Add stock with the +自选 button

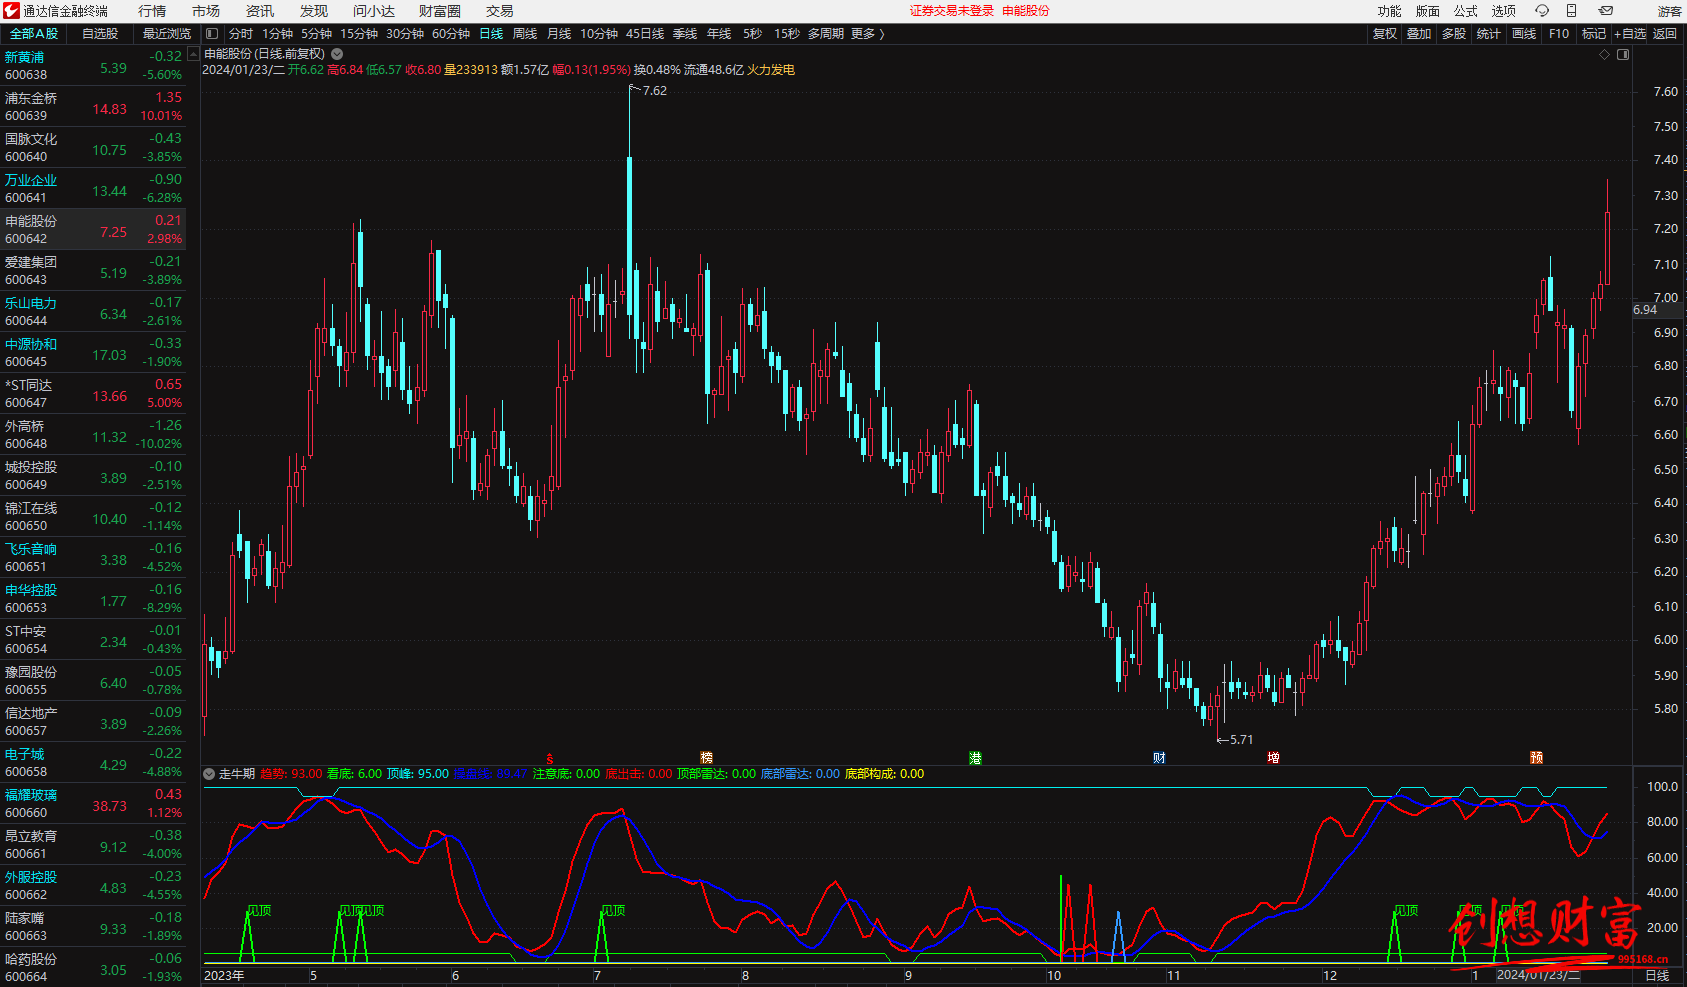pyautogui.click(x=1630, y=34)
